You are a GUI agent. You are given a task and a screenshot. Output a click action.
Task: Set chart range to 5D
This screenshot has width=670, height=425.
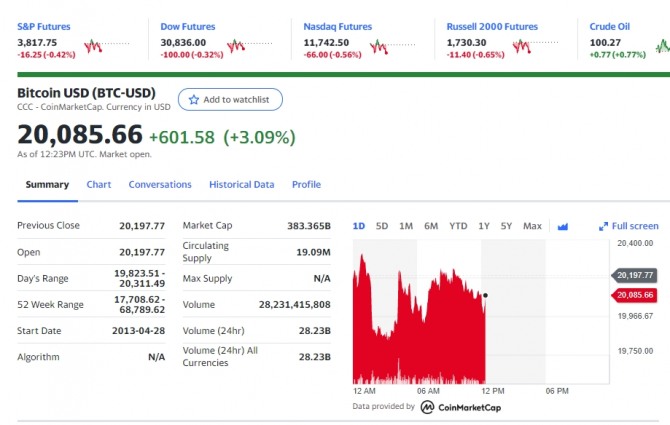(382, 226)
